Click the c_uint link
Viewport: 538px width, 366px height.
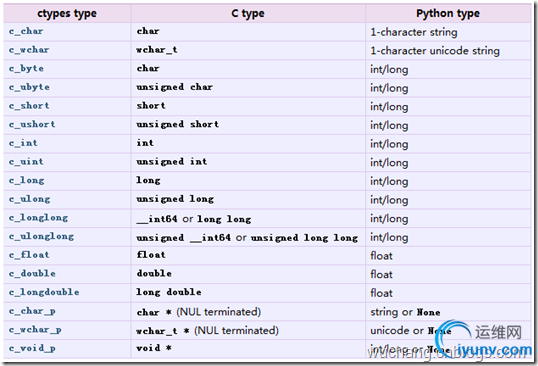tap(26, 162)
